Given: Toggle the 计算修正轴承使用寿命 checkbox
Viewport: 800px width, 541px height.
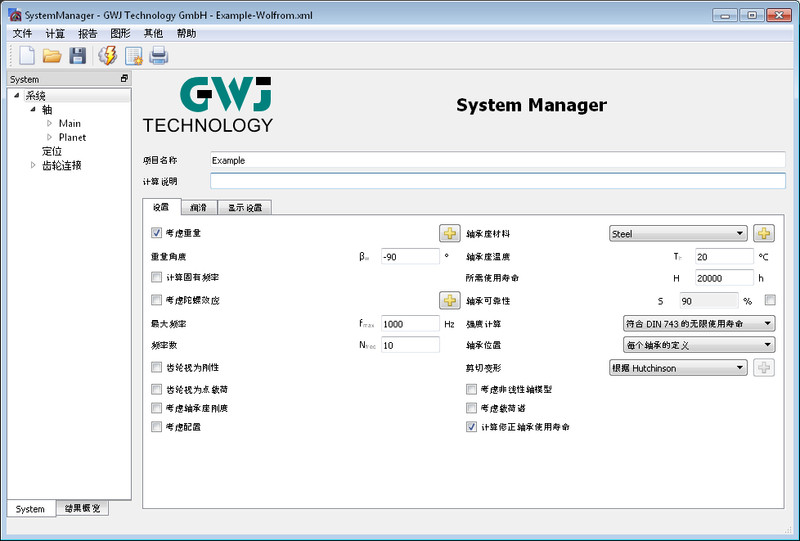Looking at the screenshot, I should tap(472, 426).
